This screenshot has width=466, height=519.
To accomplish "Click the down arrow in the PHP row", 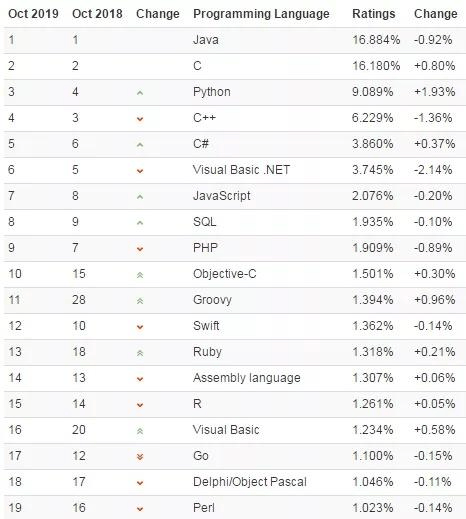I will pyautogui.click(x=140, y=249).
